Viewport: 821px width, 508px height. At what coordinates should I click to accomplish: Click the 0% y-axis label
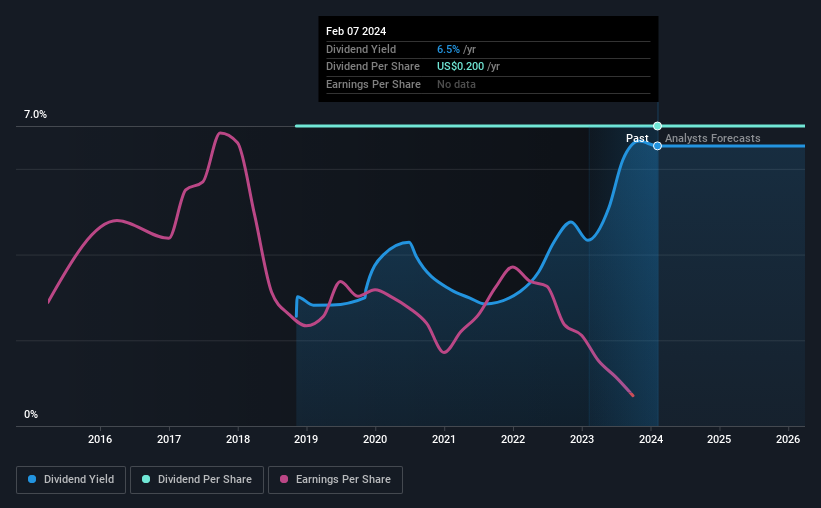31,414
